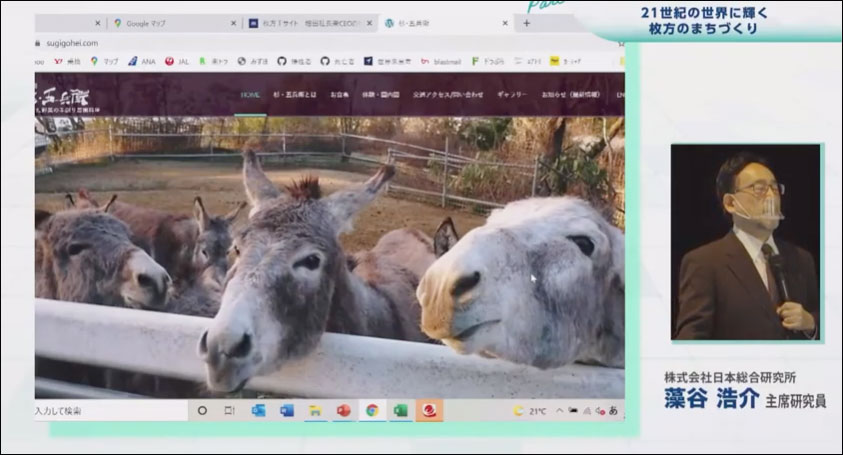Open Task View in the taskbar
Screen dimensions: 843x455
point(229,410)
